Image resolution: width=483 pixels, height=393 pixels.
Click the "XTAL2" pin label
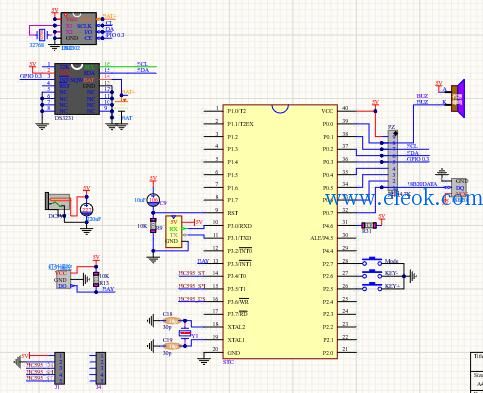[236, 327]
